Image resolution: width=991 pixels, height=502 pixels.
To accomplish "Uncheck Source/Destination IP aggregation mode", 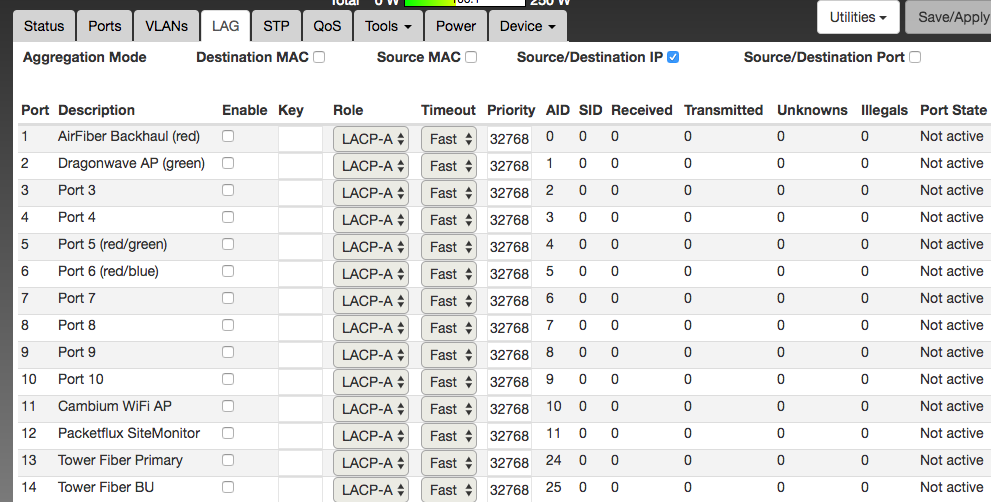I will (673, 58).
